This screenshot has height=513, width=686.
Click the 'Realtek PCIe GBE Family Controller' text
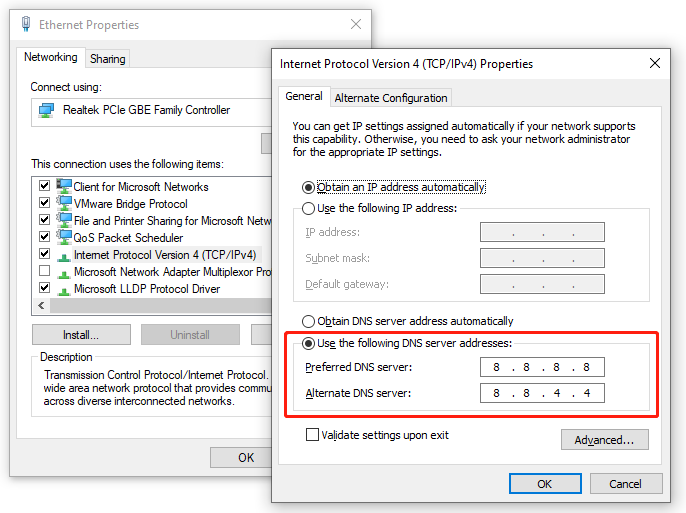point(146,110)
